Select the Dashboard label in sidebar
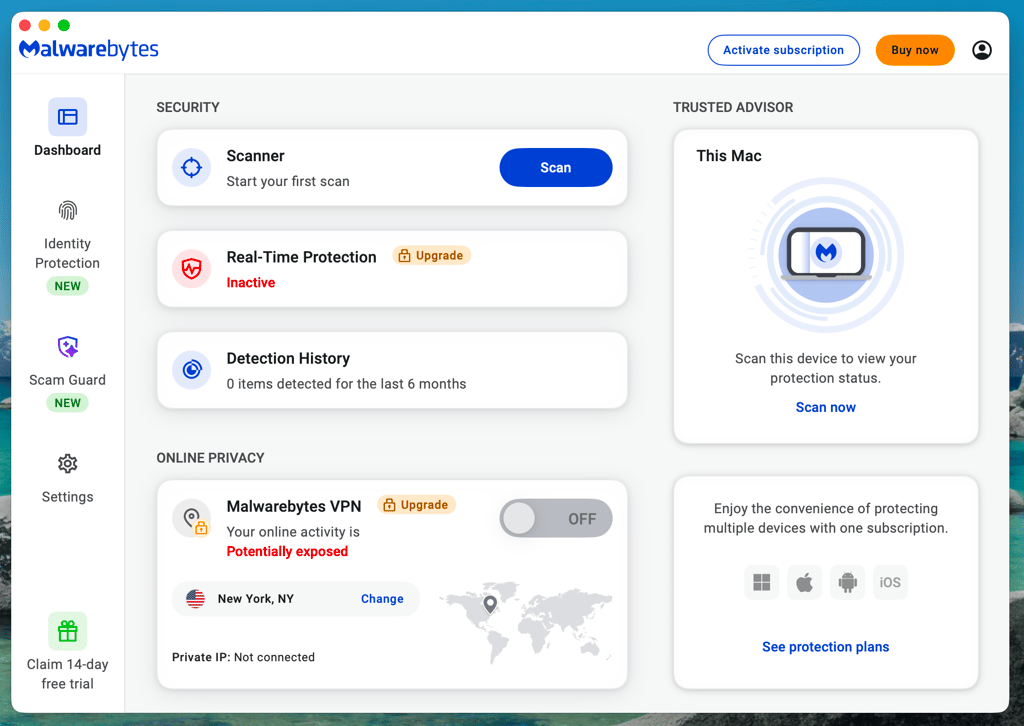The width and height of the screenshot is (1024, 726). (x=67, y=150)
